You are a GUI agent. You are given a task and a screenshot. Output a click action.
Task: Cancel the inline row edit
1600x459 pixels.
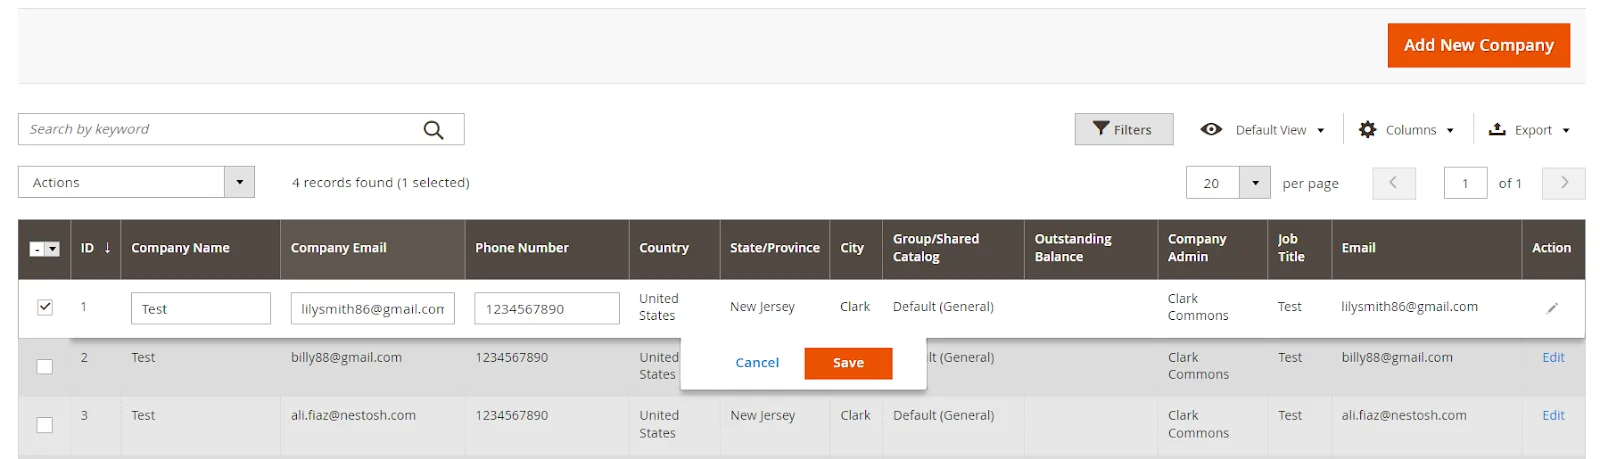(x=757, y=363)
